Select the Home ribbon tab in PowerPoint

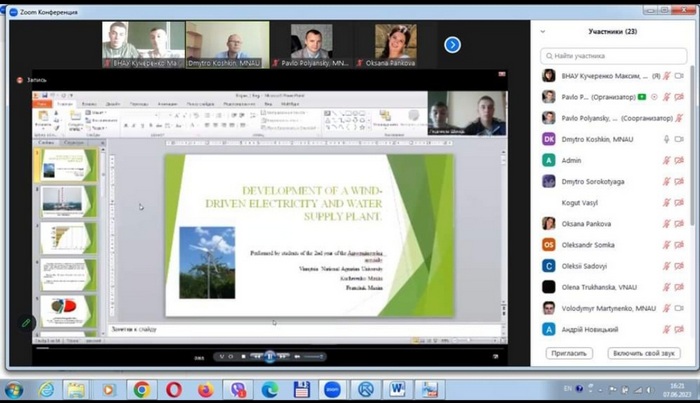65,104
